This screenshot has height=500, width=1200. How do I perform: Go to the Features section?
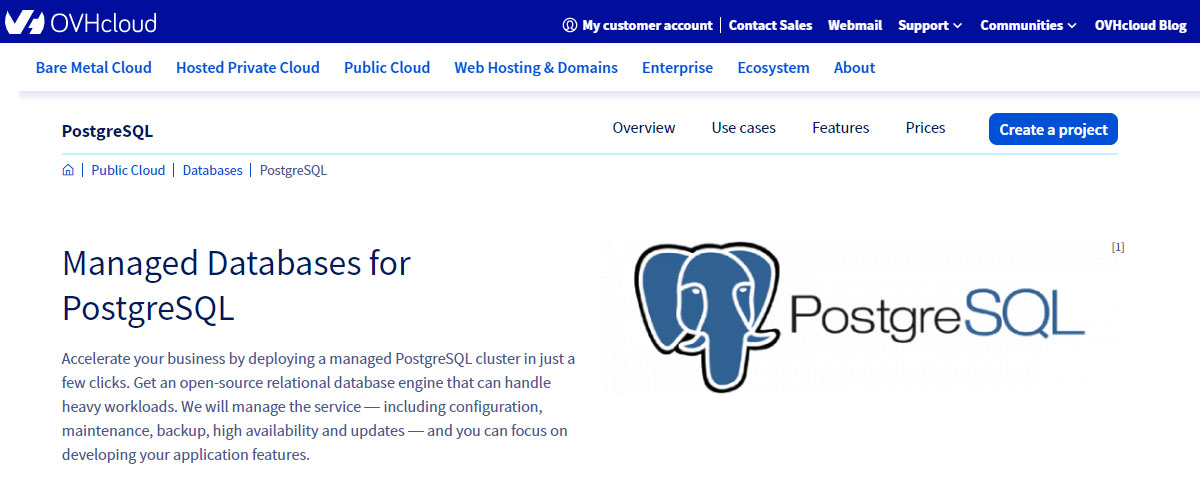point(840,128)
